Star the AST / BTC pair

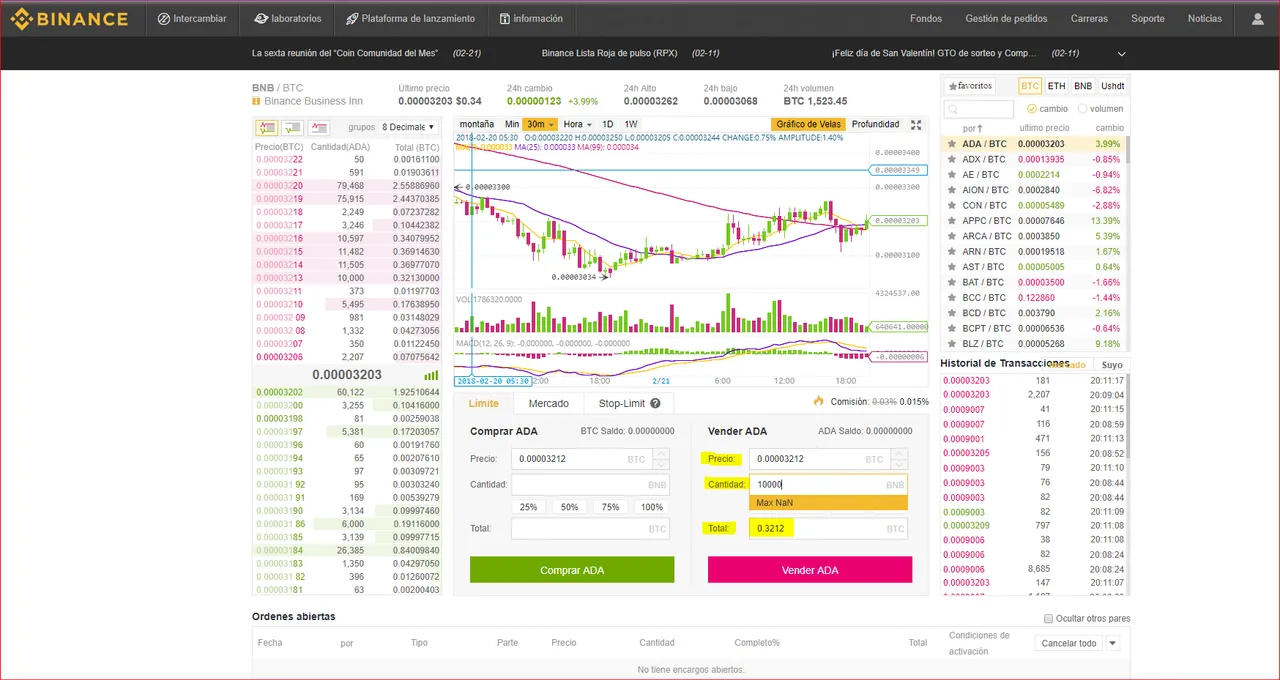point(953,267)
